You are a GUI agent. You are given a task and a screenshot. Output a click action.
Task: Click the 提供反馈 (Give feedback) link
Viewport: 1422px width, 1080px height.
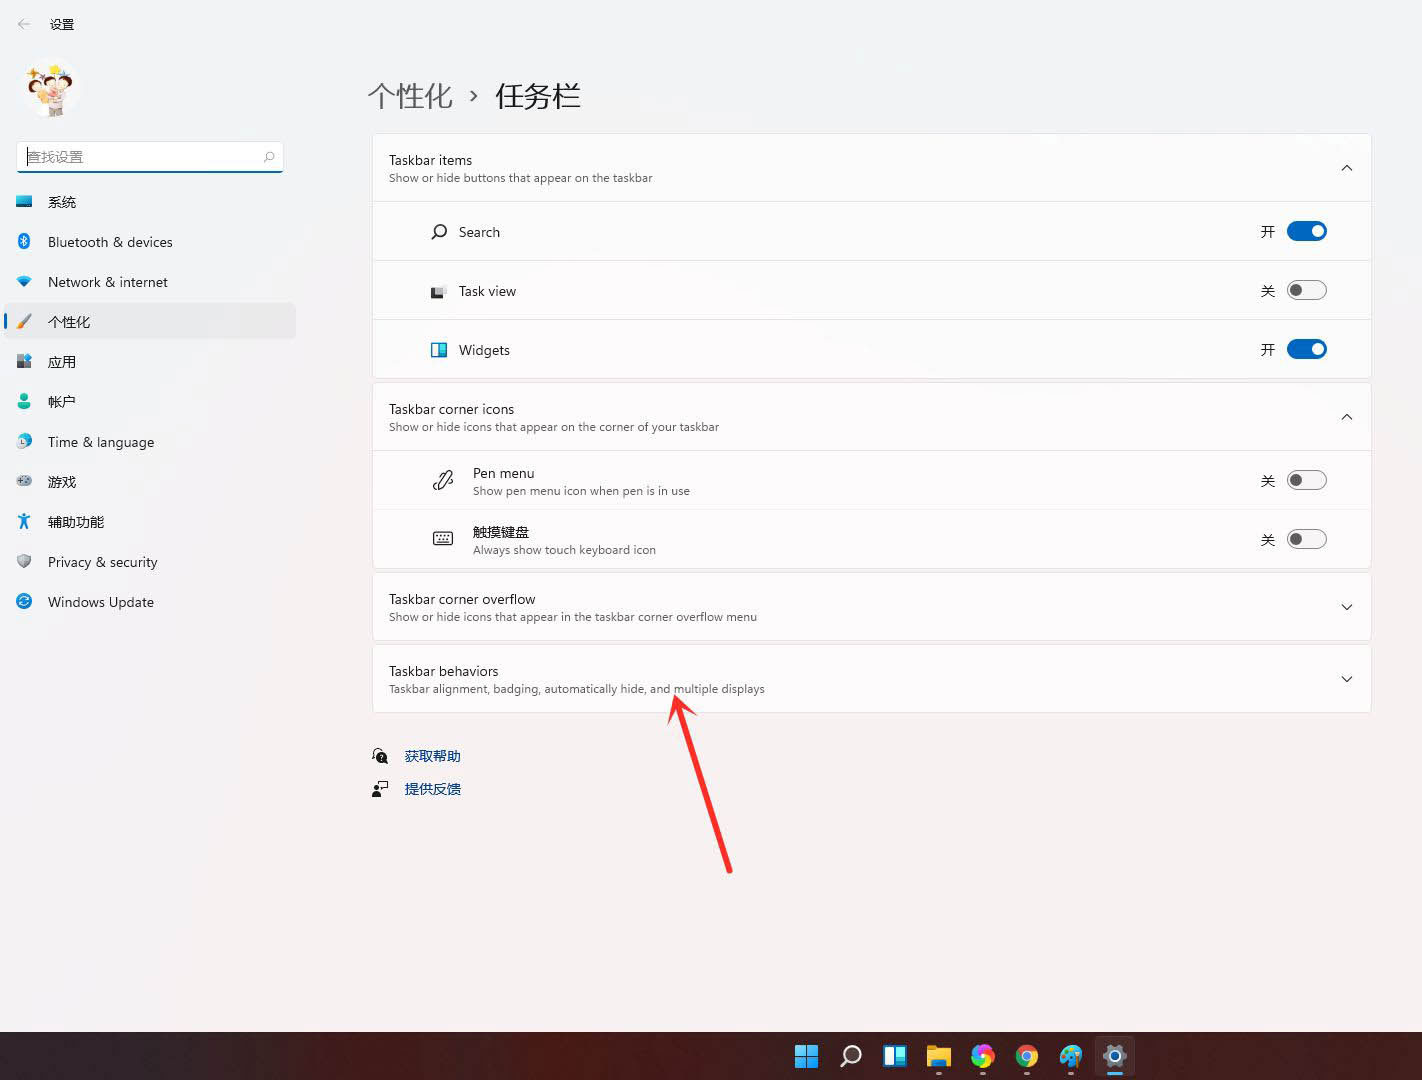point(431,788)
